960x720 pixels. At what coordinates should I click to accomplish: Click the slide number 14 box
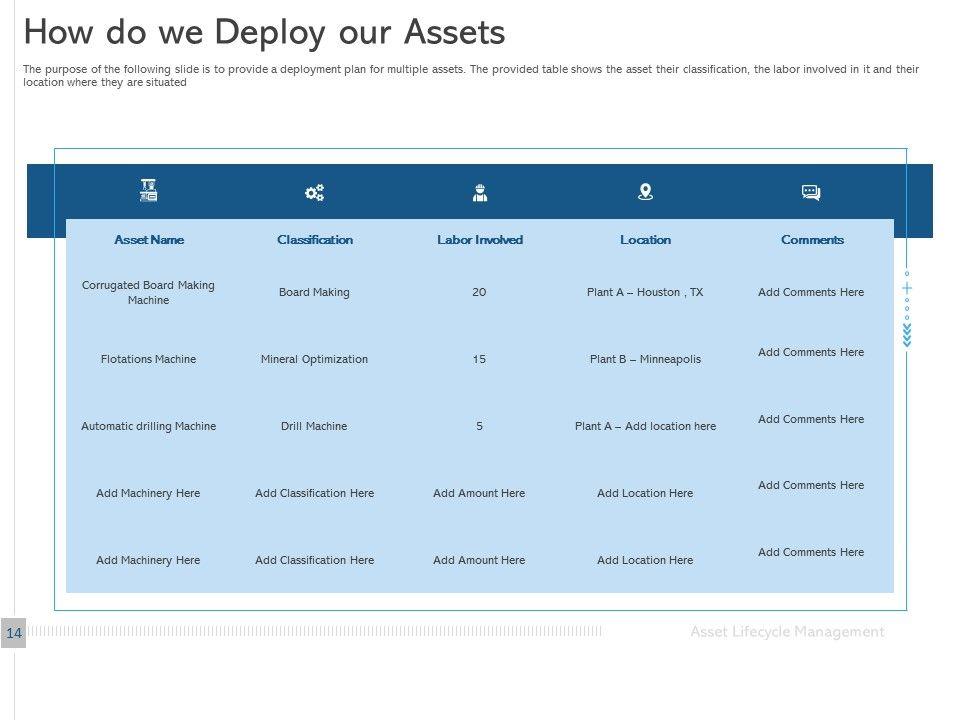pyautogui.click(x=13, y=632)
